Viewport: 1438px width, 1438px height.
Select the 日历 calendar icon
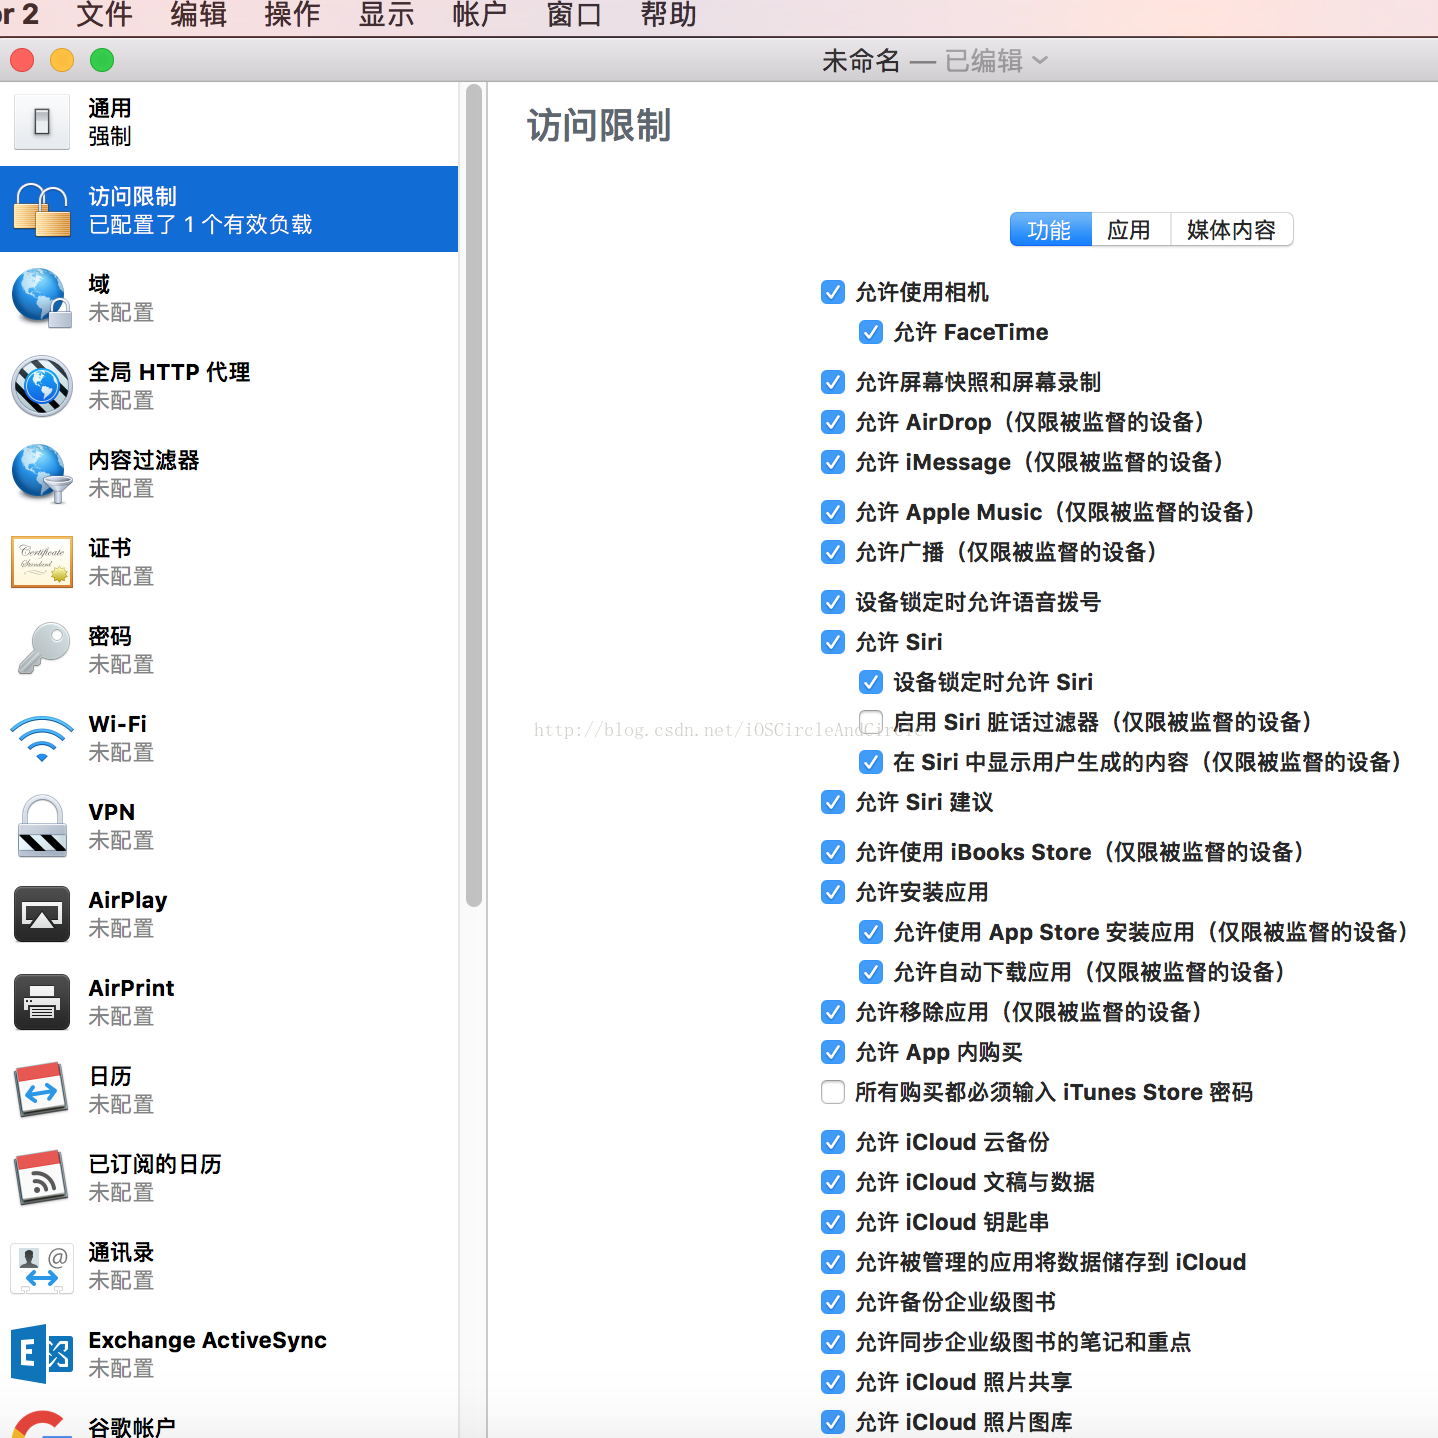(42, 1090)
